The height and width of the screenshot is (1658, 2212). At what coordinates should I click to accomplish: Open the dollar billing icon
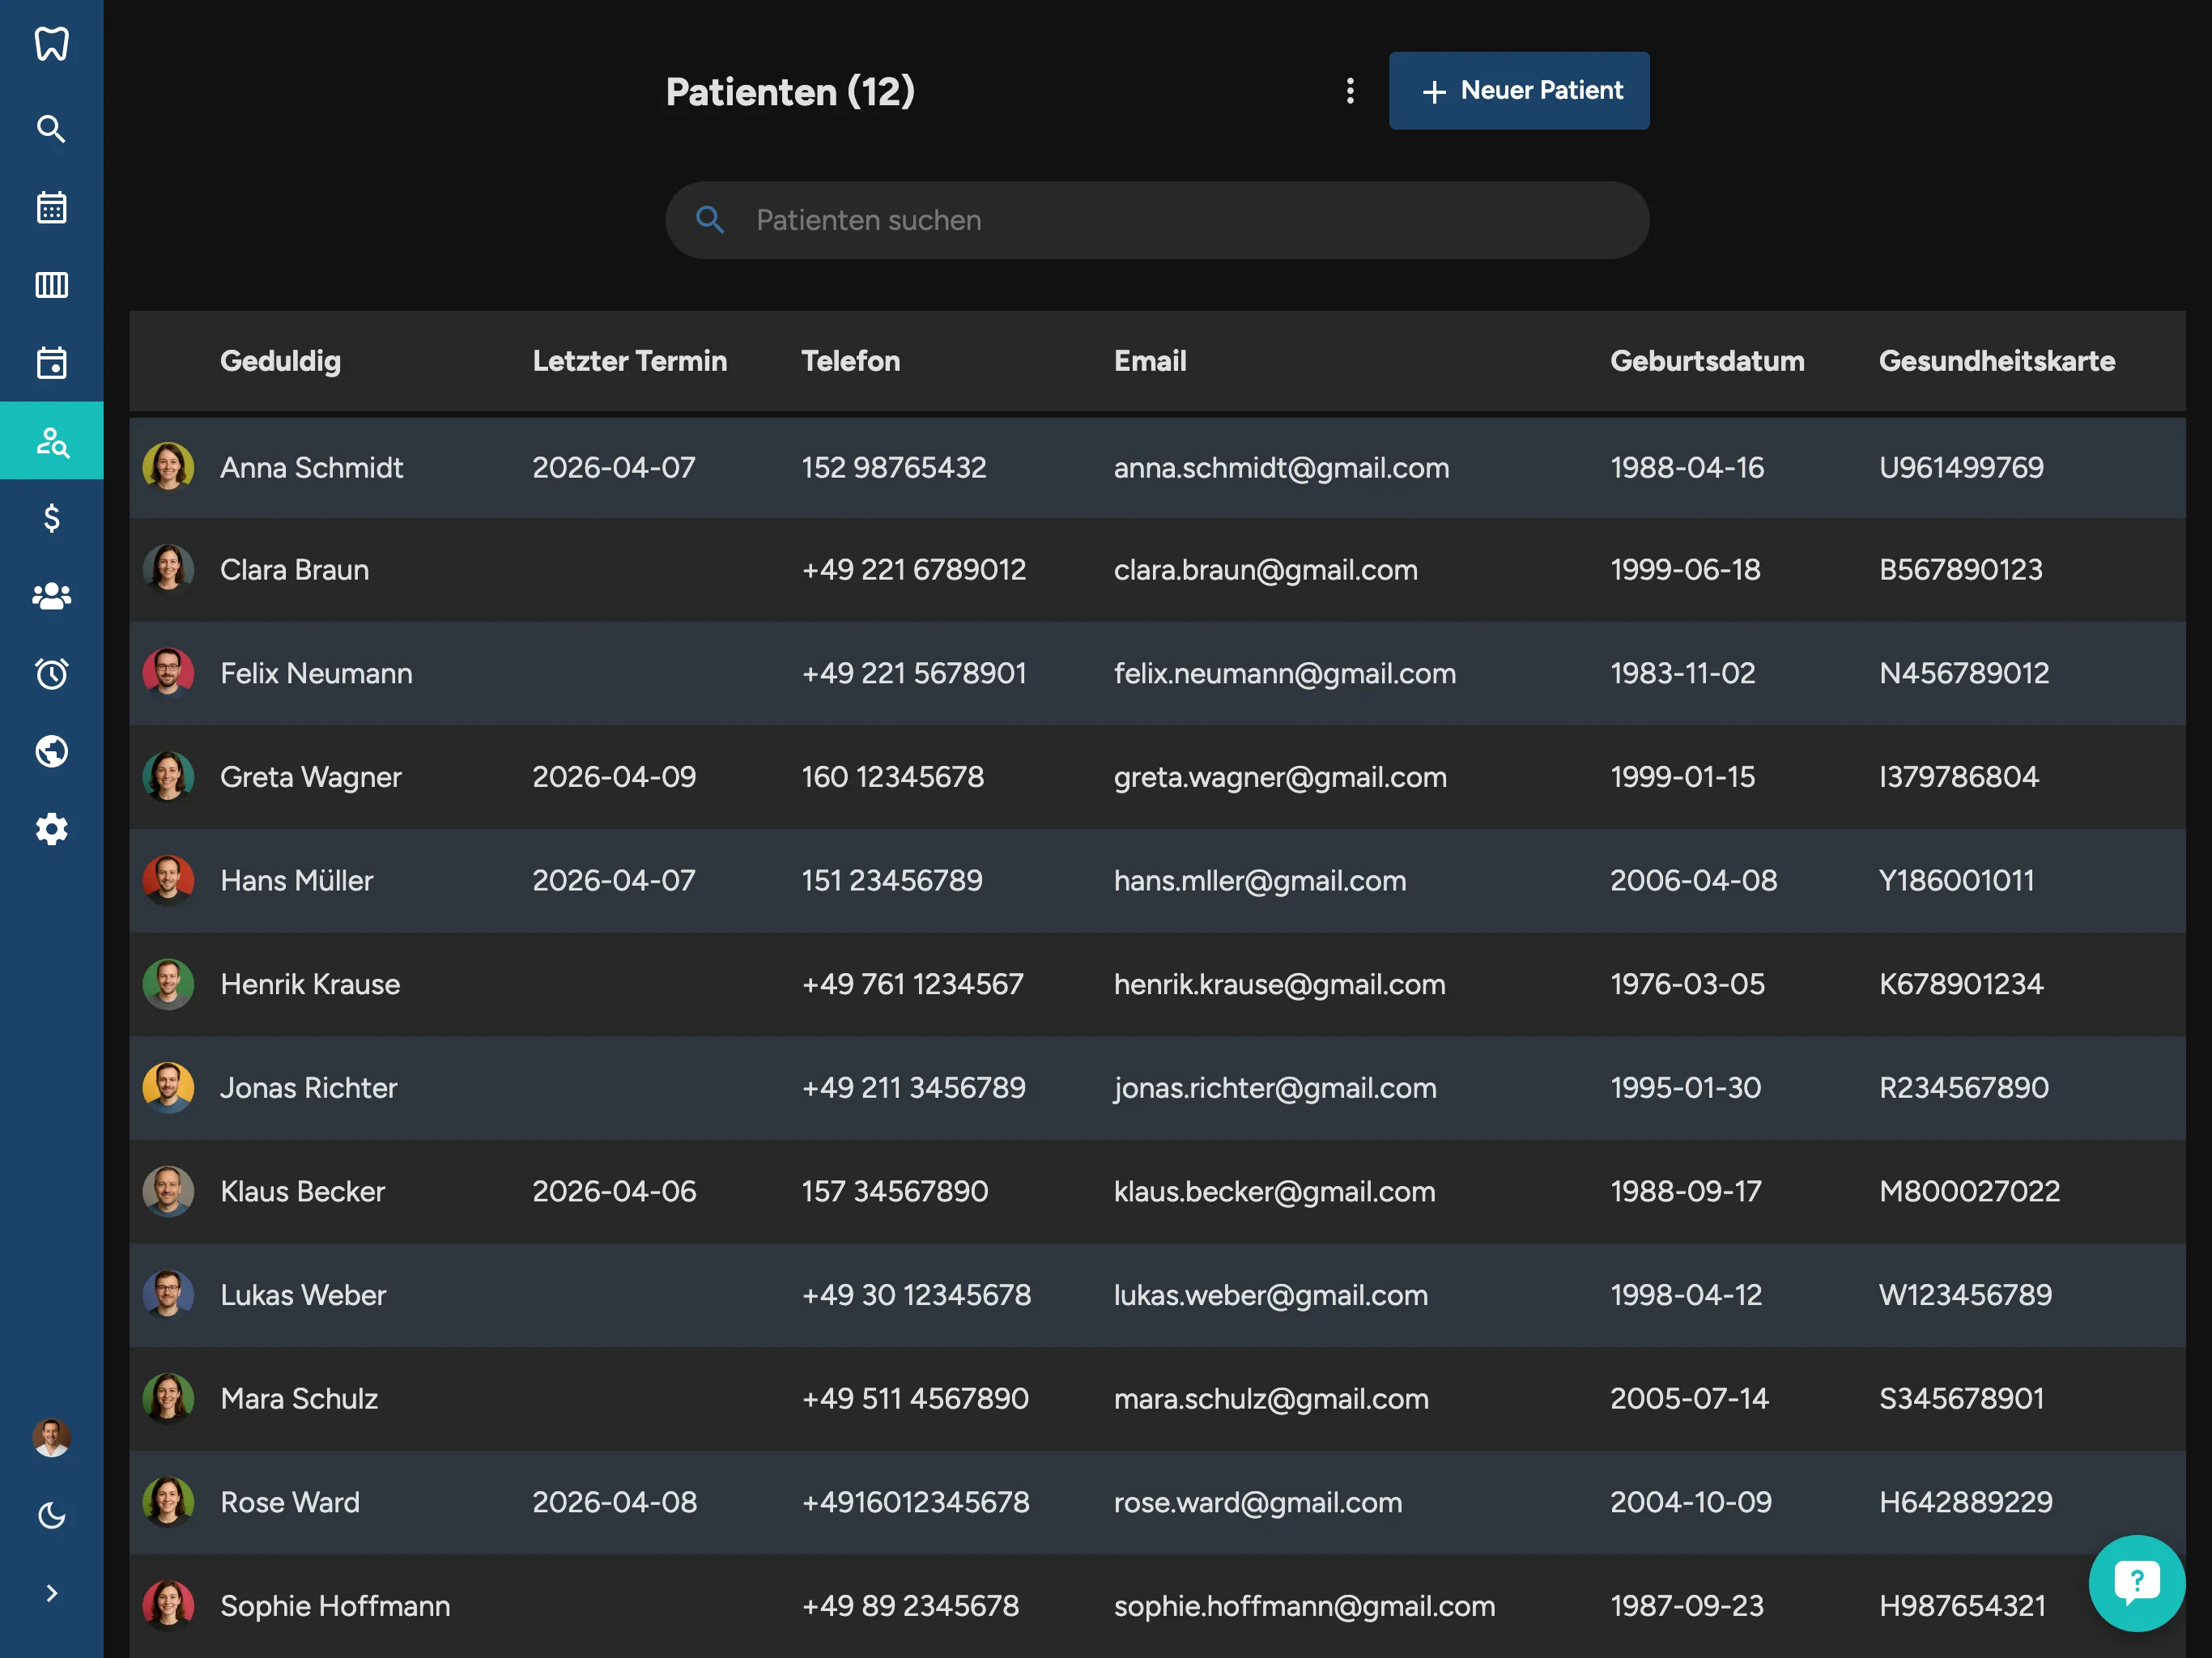(51, 518)
